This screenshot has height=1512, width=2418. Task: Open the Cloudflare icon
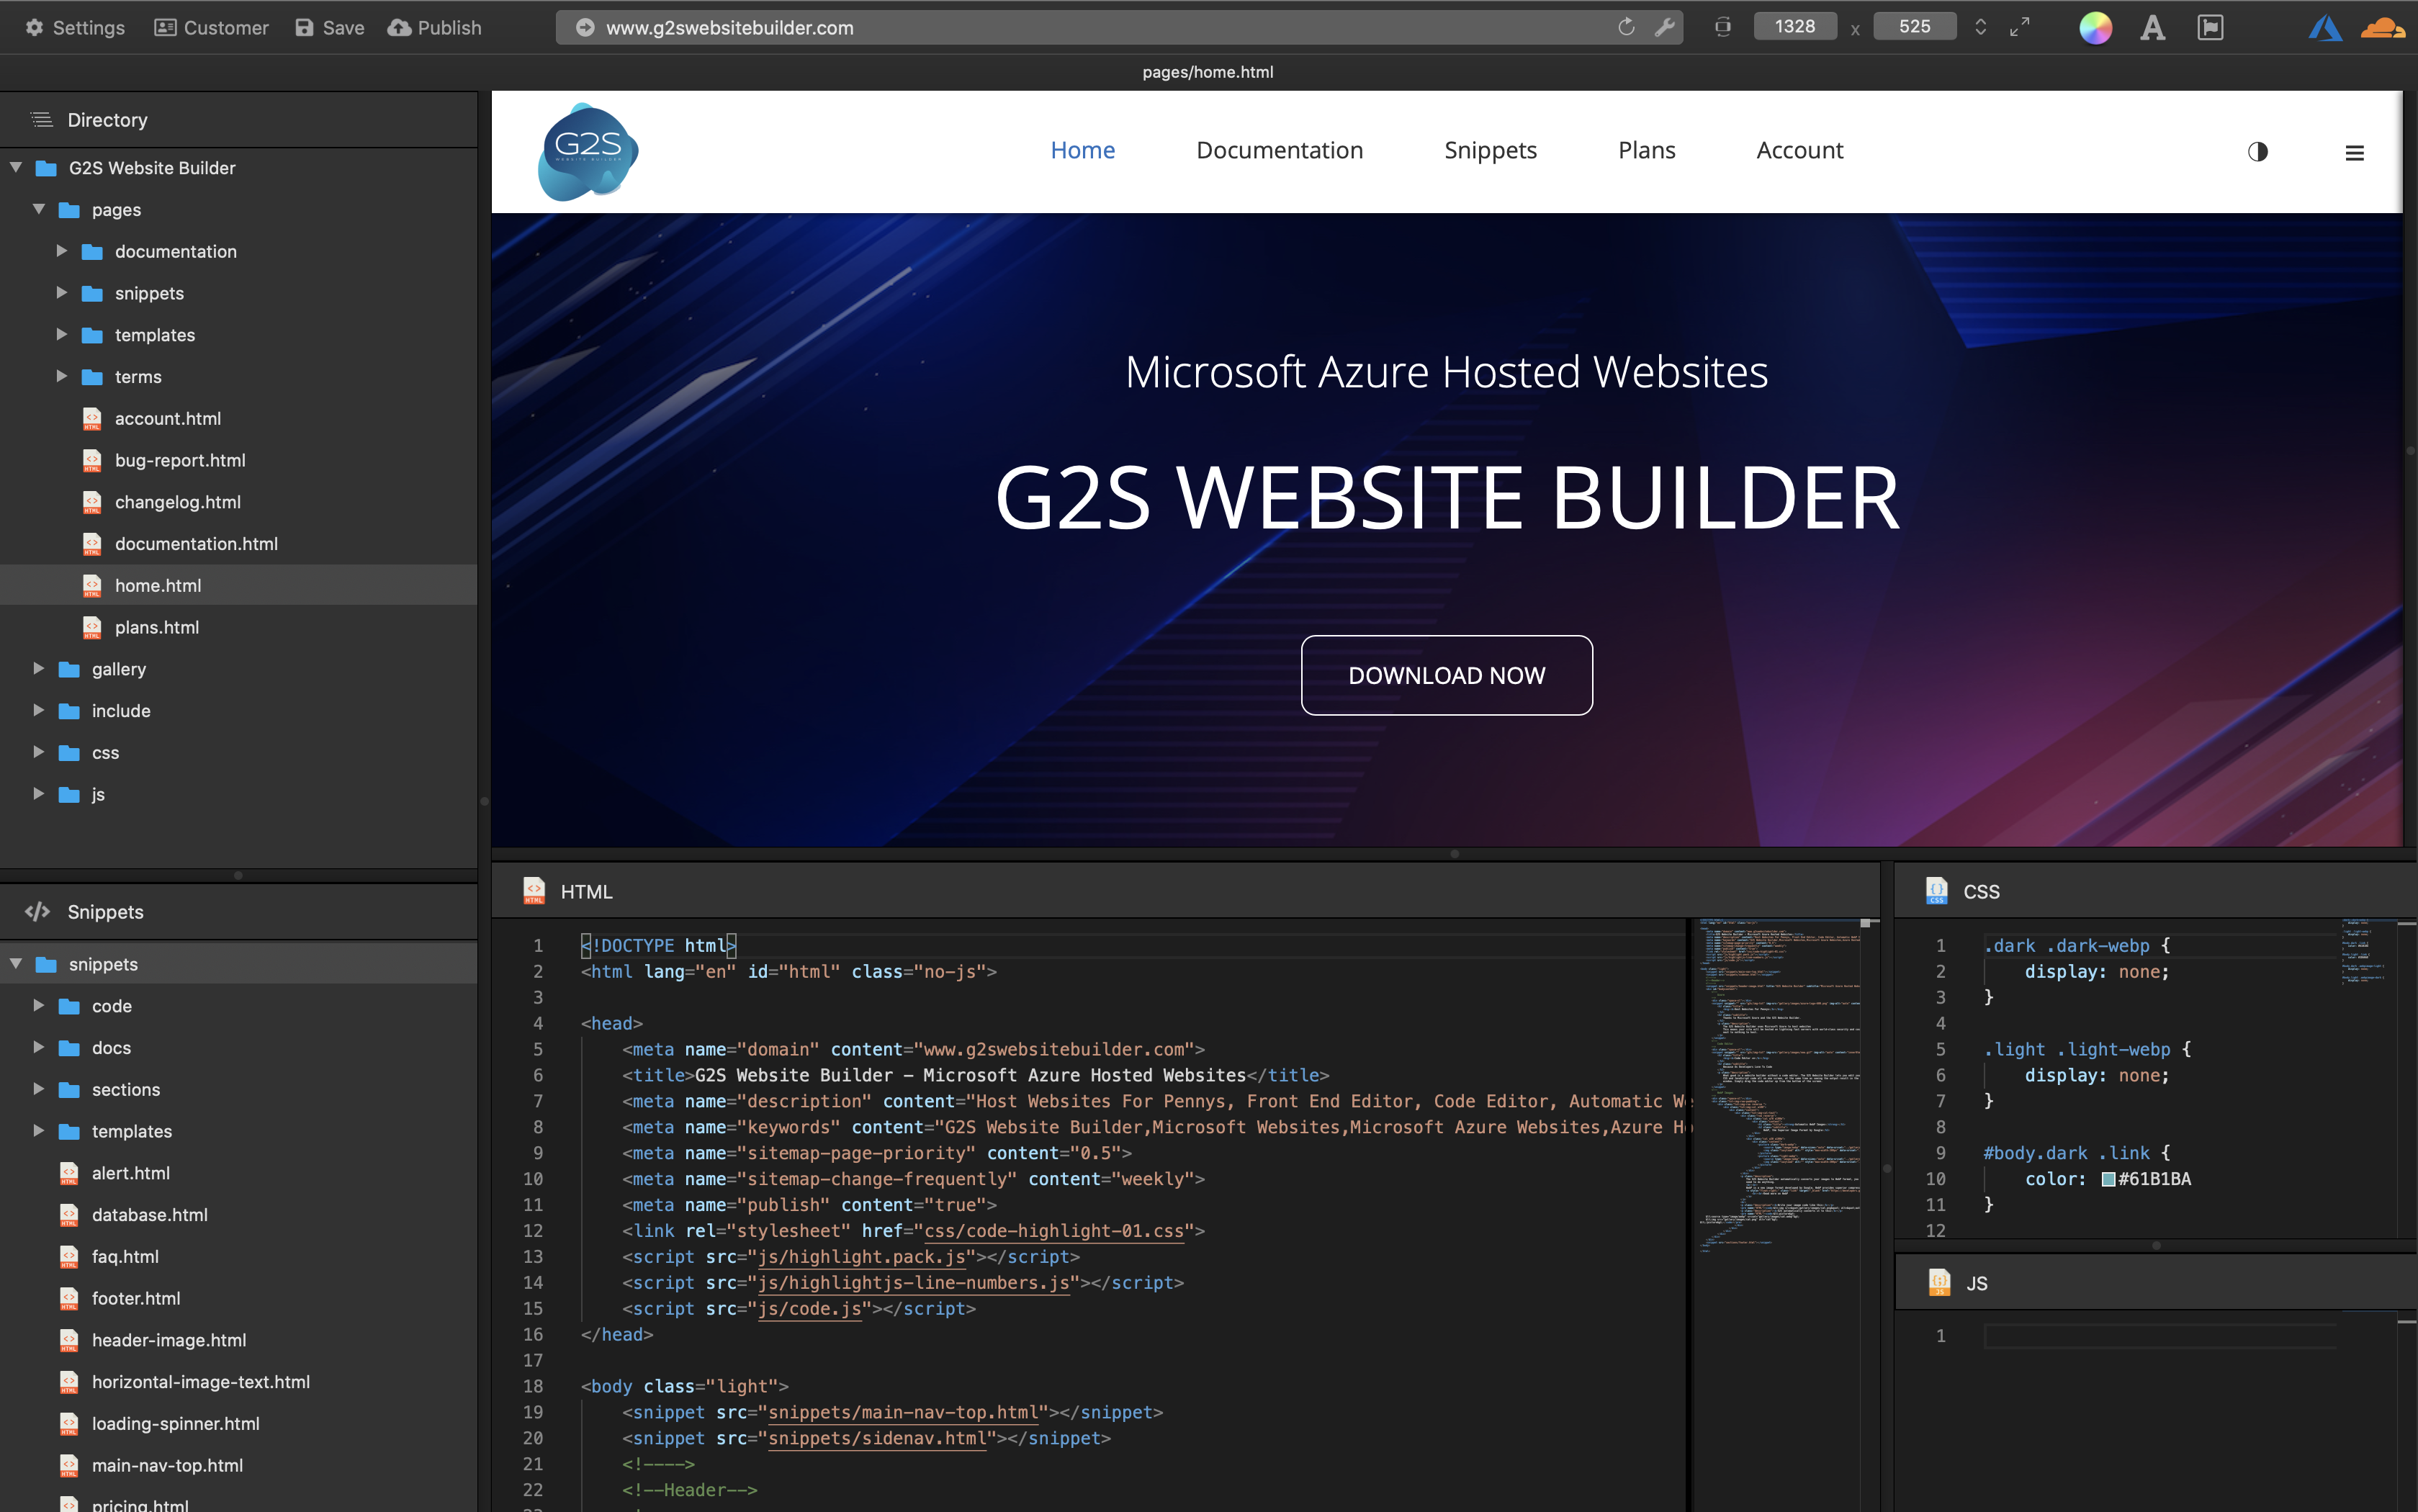tap(2382, 28)
